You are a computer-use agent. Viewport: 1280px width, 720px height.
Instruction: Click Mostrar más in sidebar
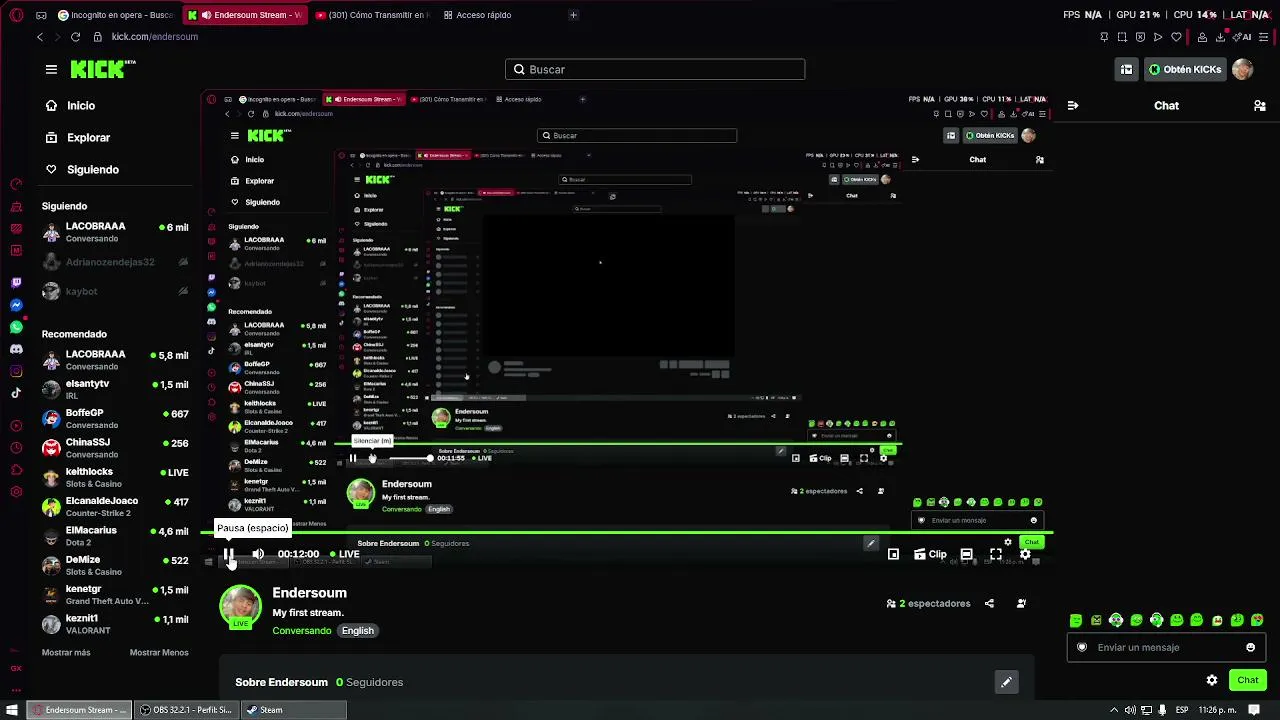click(66, 653)
